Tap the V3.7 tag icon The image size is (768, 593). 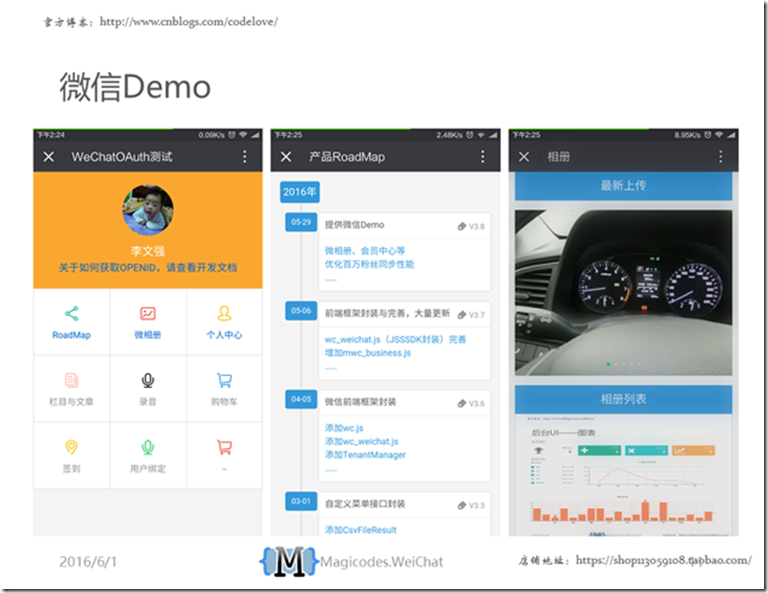click(x=461, y=315)
